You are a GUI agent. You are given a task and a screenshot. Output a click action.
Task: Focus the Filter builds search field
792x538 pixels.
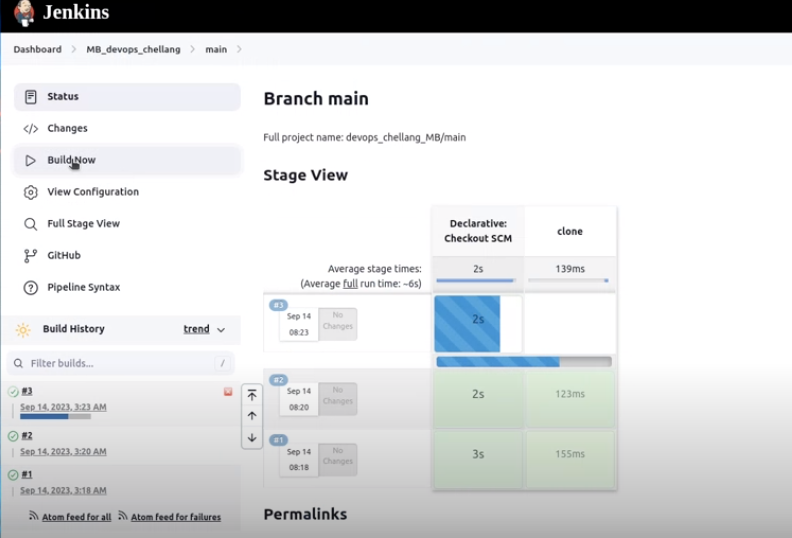click(x=121, y=363)
